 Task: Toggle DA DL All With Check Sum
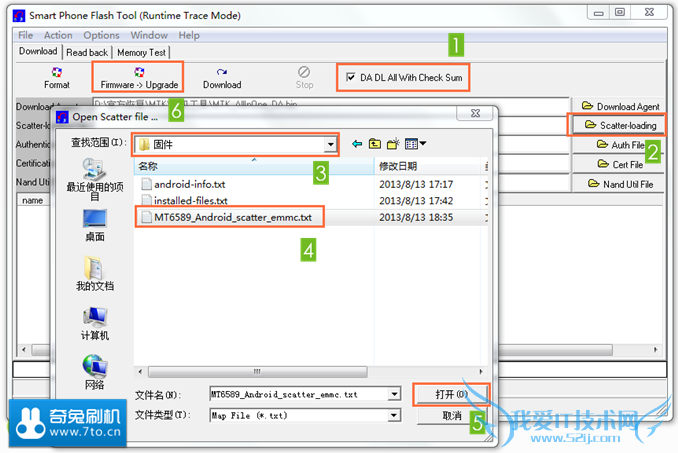(x=351, y=77)
